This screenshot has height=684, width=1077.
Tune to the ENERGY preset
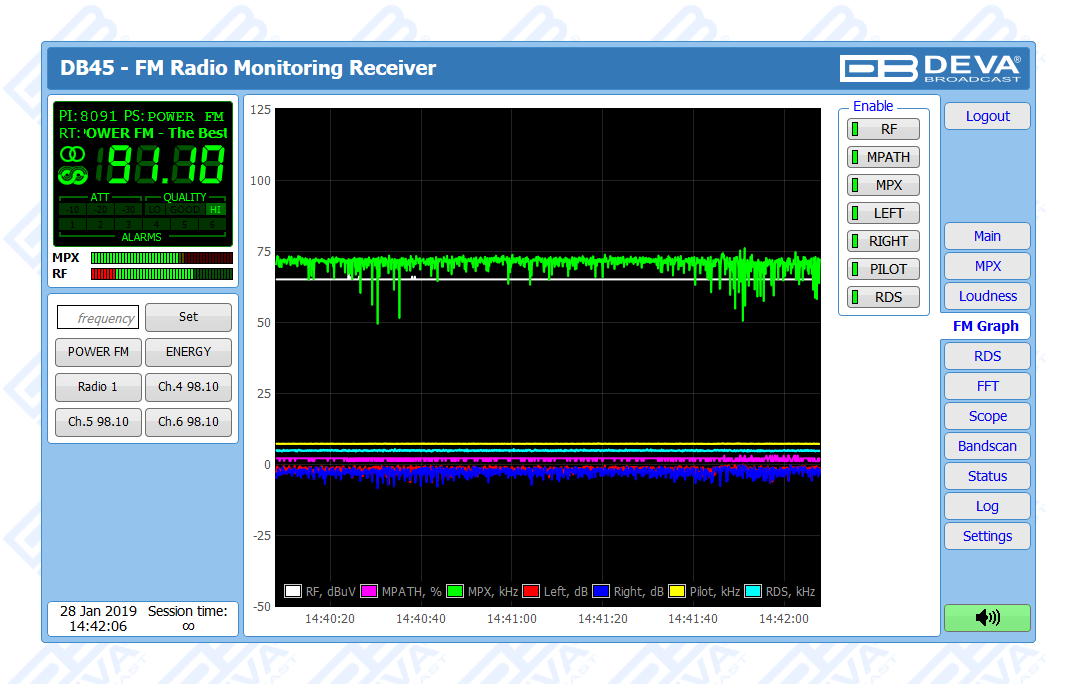(188, 352)
